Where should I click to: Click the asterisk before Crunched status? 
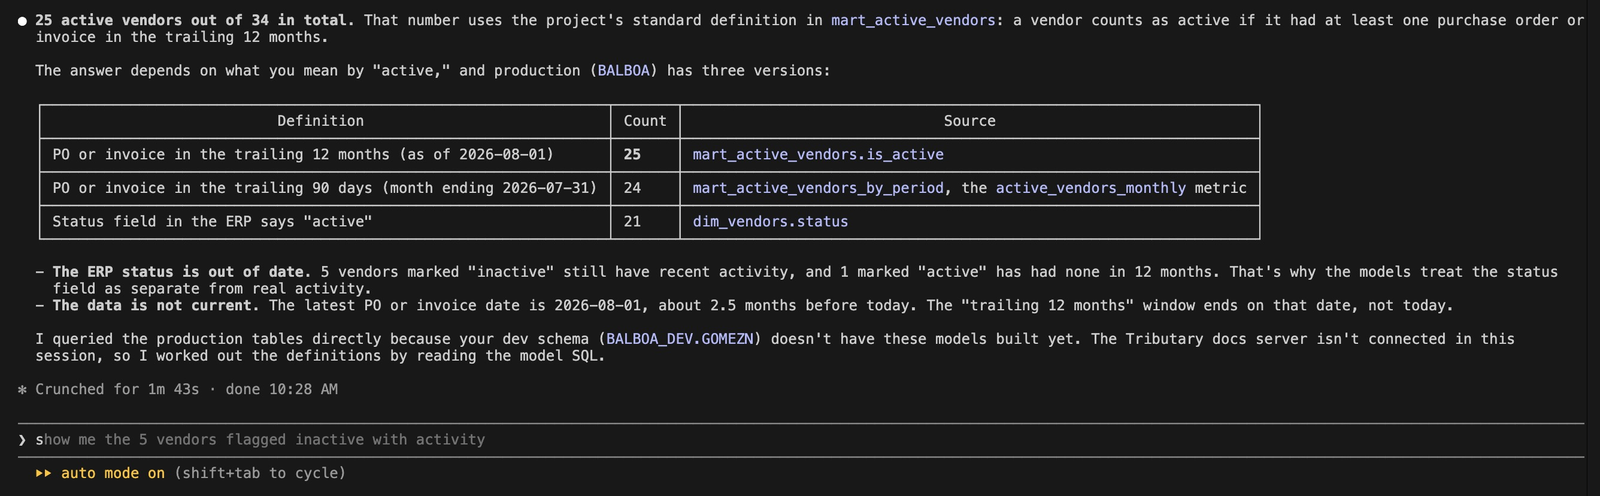(22, 390)
